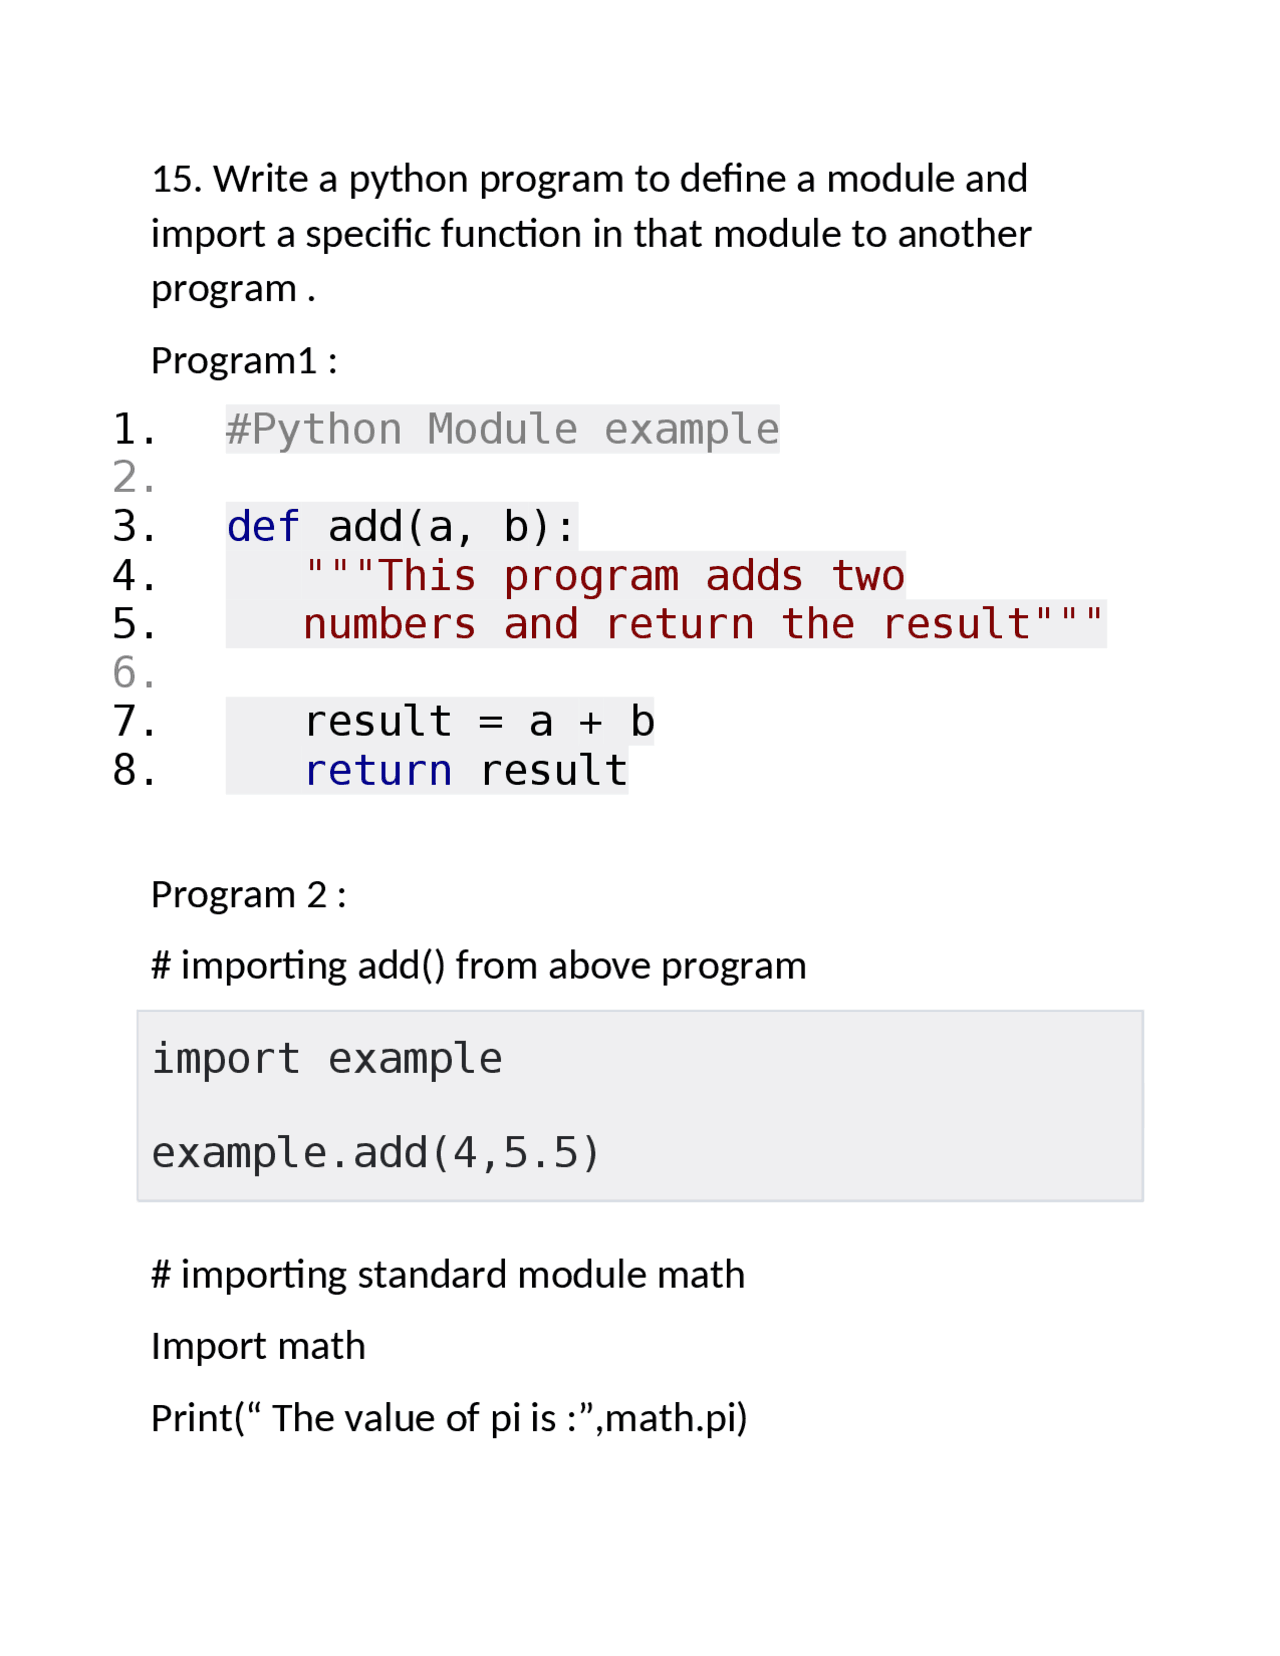The height and width of the screenshot is (1656, 1280).
Task: Click the 'Program1 :' label
Action: pos(244,360)
